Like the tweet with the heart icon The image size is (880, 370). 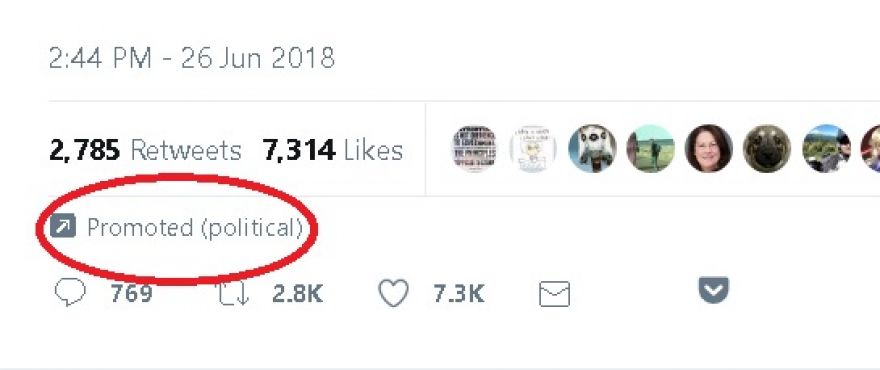point(393,293)
